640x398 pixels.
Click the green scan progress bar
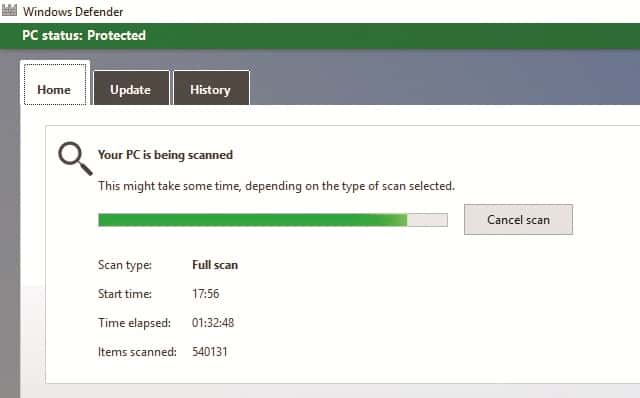(x=273, y=220)
